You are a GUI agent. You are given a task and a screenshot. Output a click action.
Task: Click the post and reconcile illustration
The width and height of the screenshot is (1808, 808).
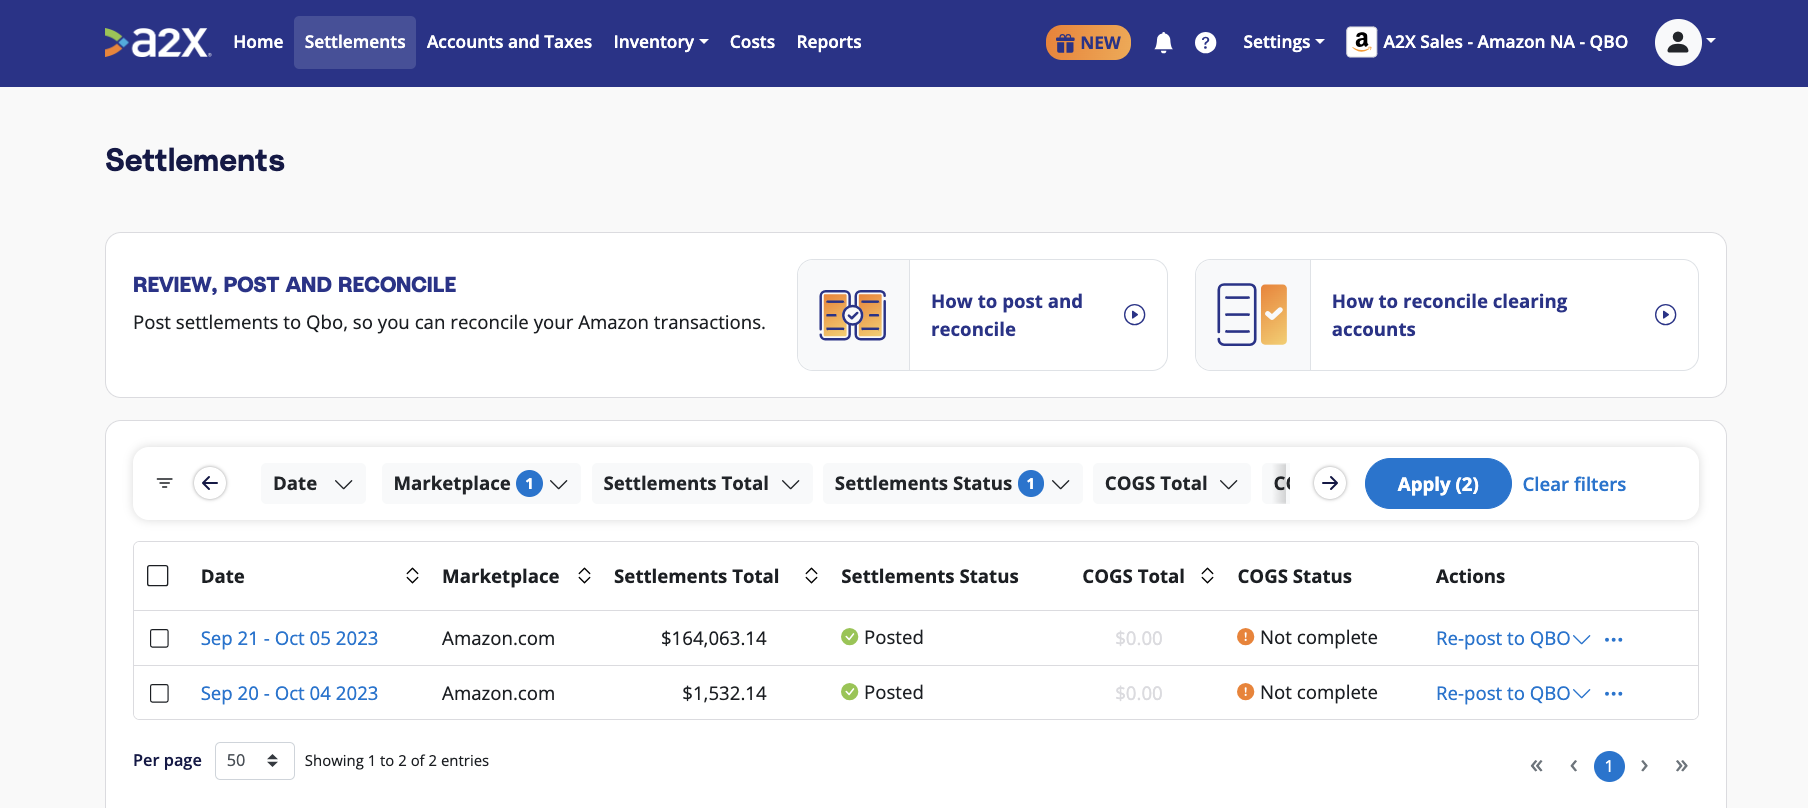coord(853,315)
